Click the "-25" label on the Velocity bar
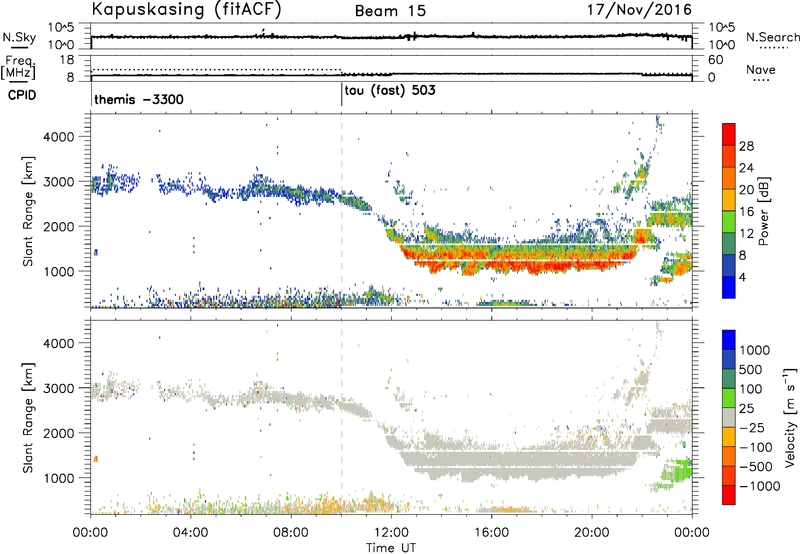Image resolution: width=800 pixels, height=554 pixels. pos(752,428)
